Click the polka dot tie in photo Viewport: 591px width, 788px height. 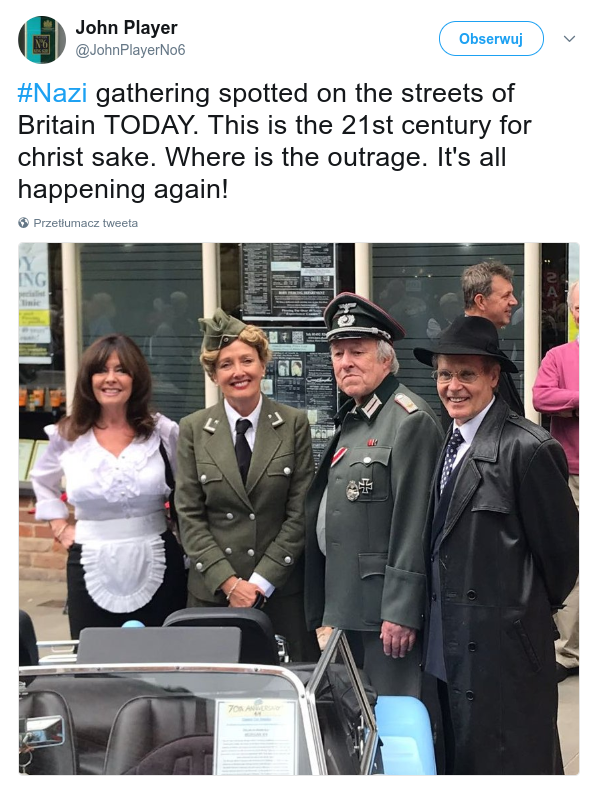(x=450, y=458)
